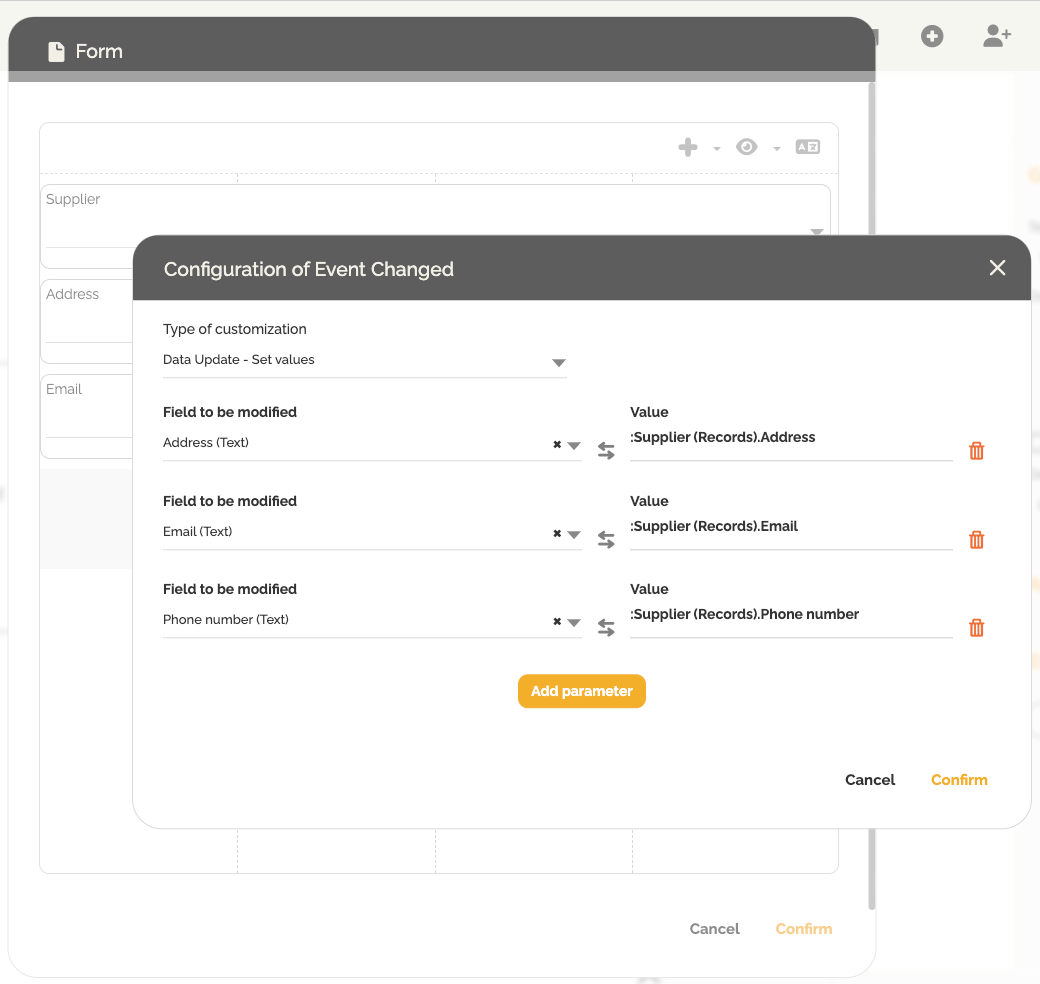
Task: Confirm the Event Changed configuration
Action: click(x=959, y=780)
